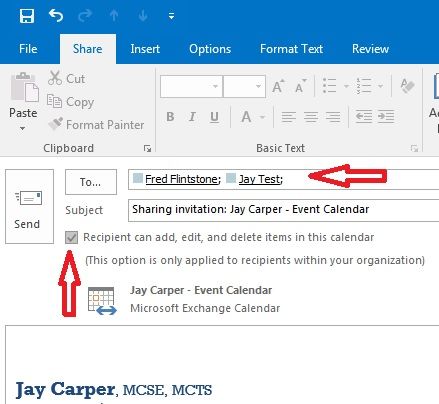Click the Save icon in quick access toolbar
Viewport: 439px width, 404px height.
click(x=27, y=16)
